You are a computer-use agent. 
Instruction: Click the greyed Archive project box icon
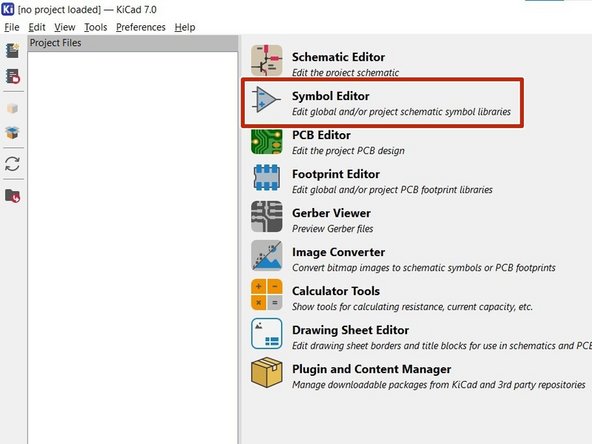point(12,108)
